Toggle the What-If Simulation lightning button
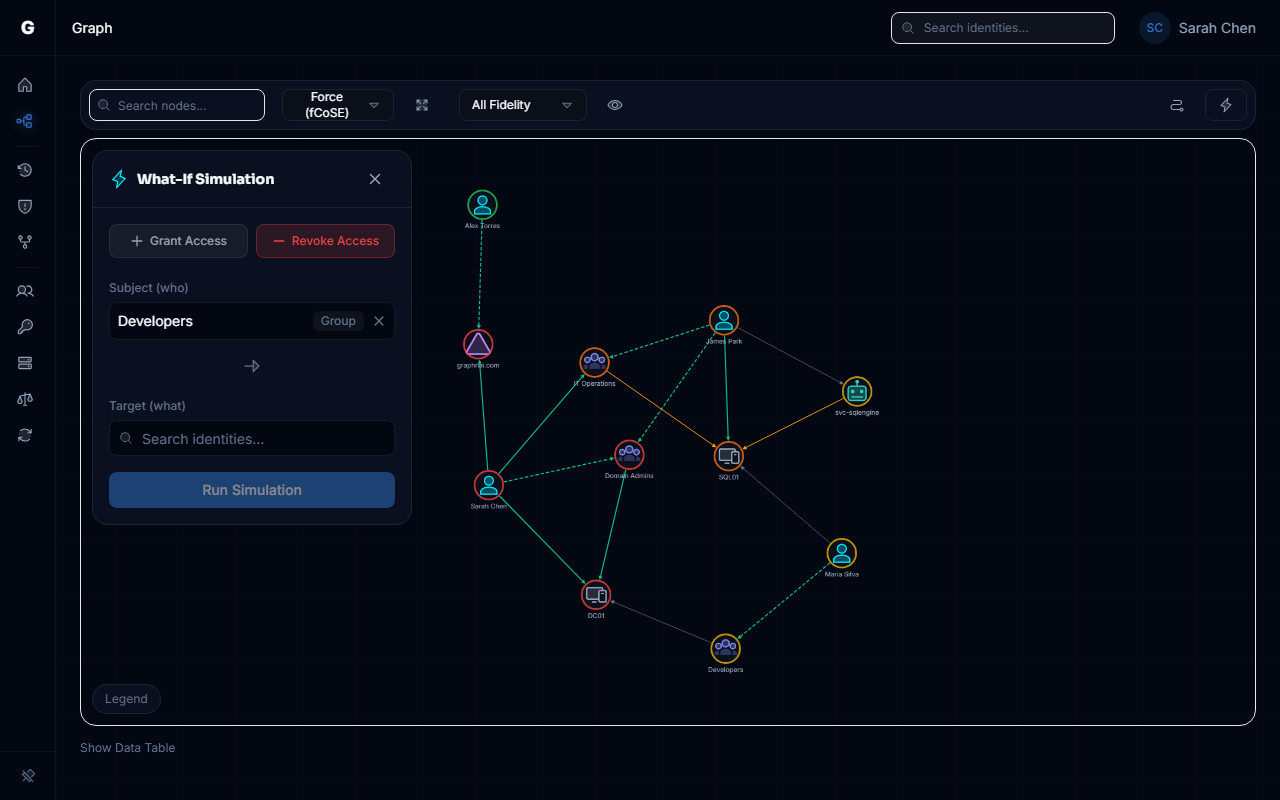 pyautogui.click(x=1226, y=105)
